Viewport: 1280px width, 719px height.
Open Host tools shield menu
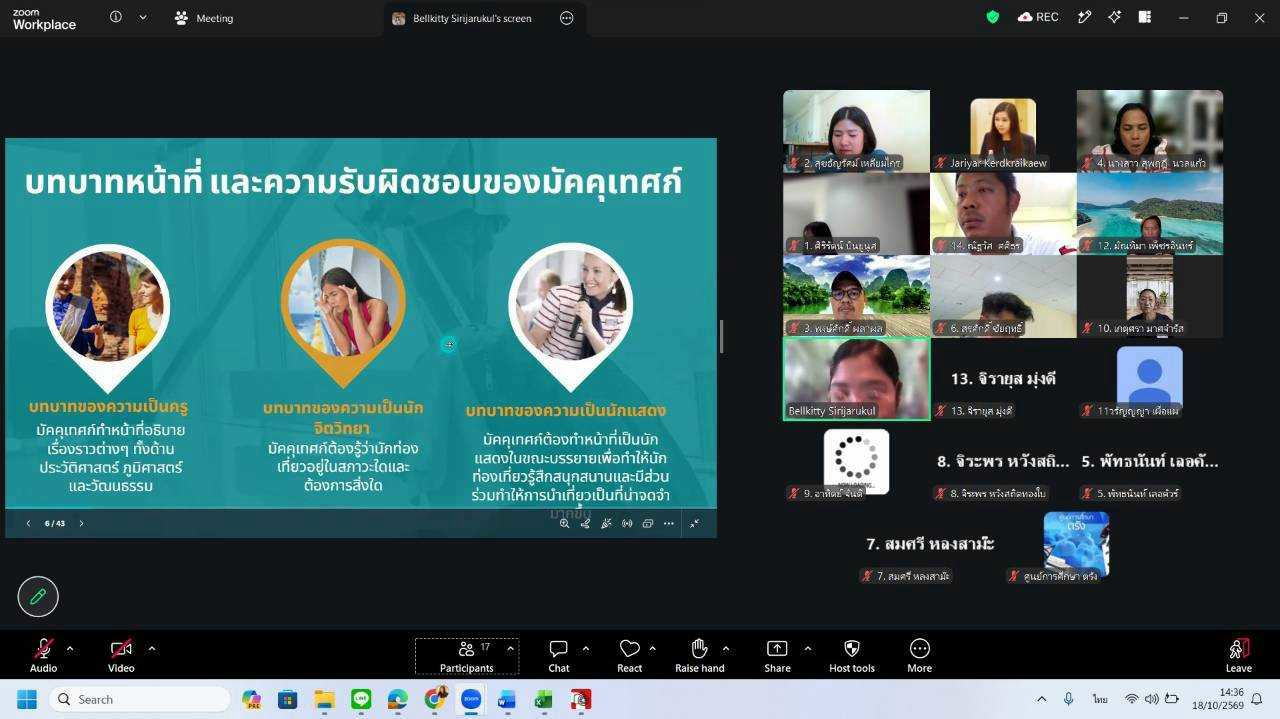pos(852,655)
